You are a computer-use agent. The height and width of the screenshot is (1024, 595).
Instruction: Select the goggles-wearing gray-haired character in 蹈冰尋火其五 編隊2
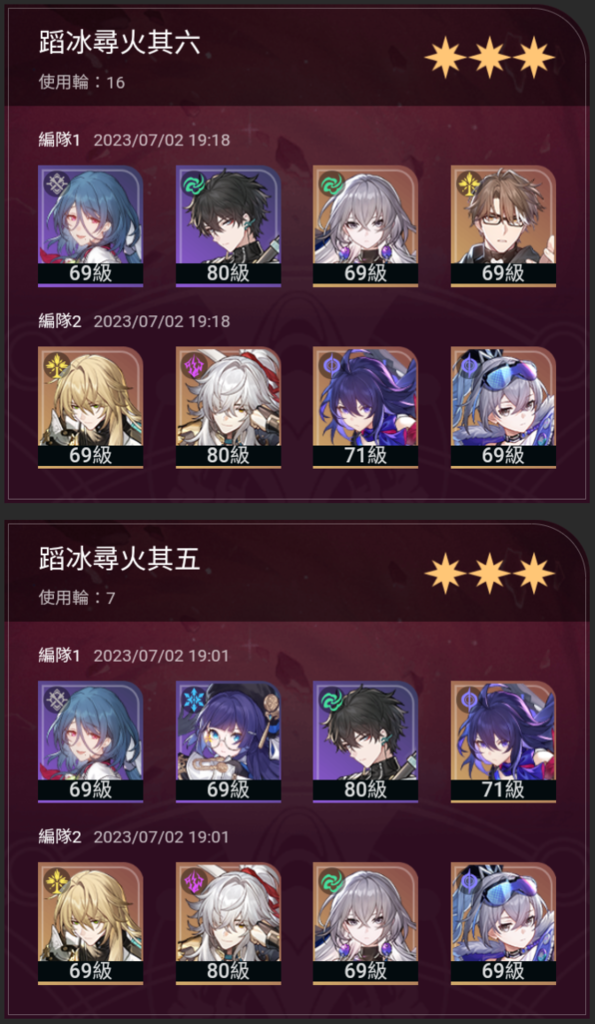(x=503, y=923)
